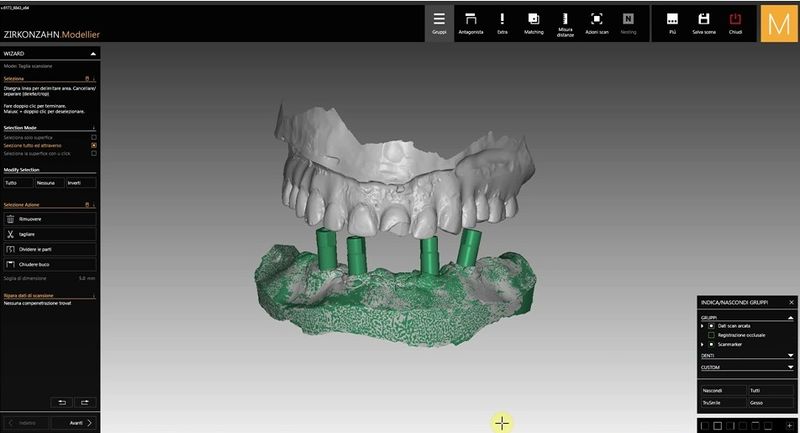Toggle Registrazione occlusale group visibility
The image size is (800, 433).
tap(711, 335)
